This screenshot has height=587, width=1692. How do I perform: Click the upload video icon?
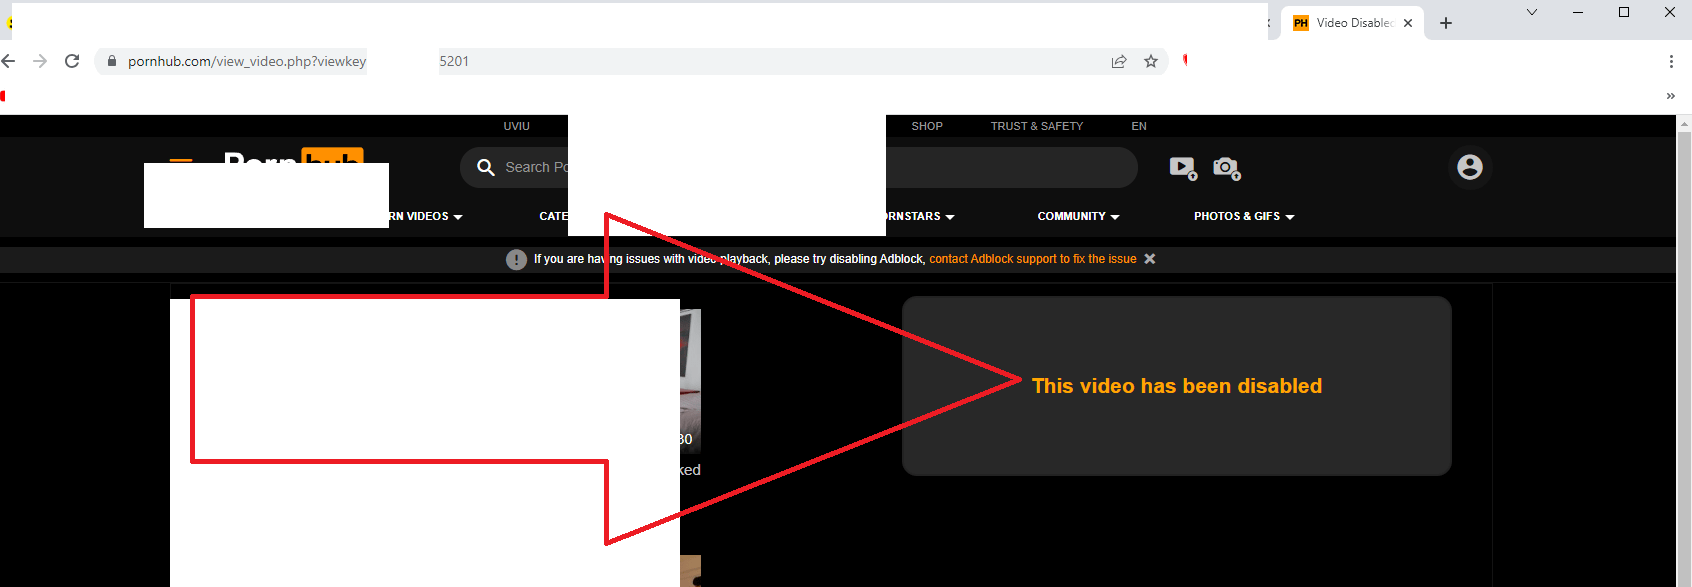(x=1183, y=168)
